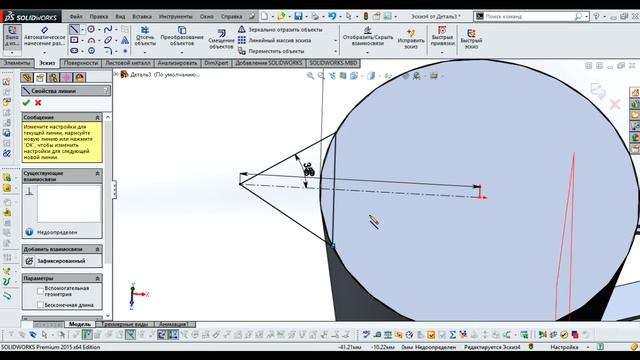Click the Смещение объектов offset tool
The image size is (640, 360).
221,39
